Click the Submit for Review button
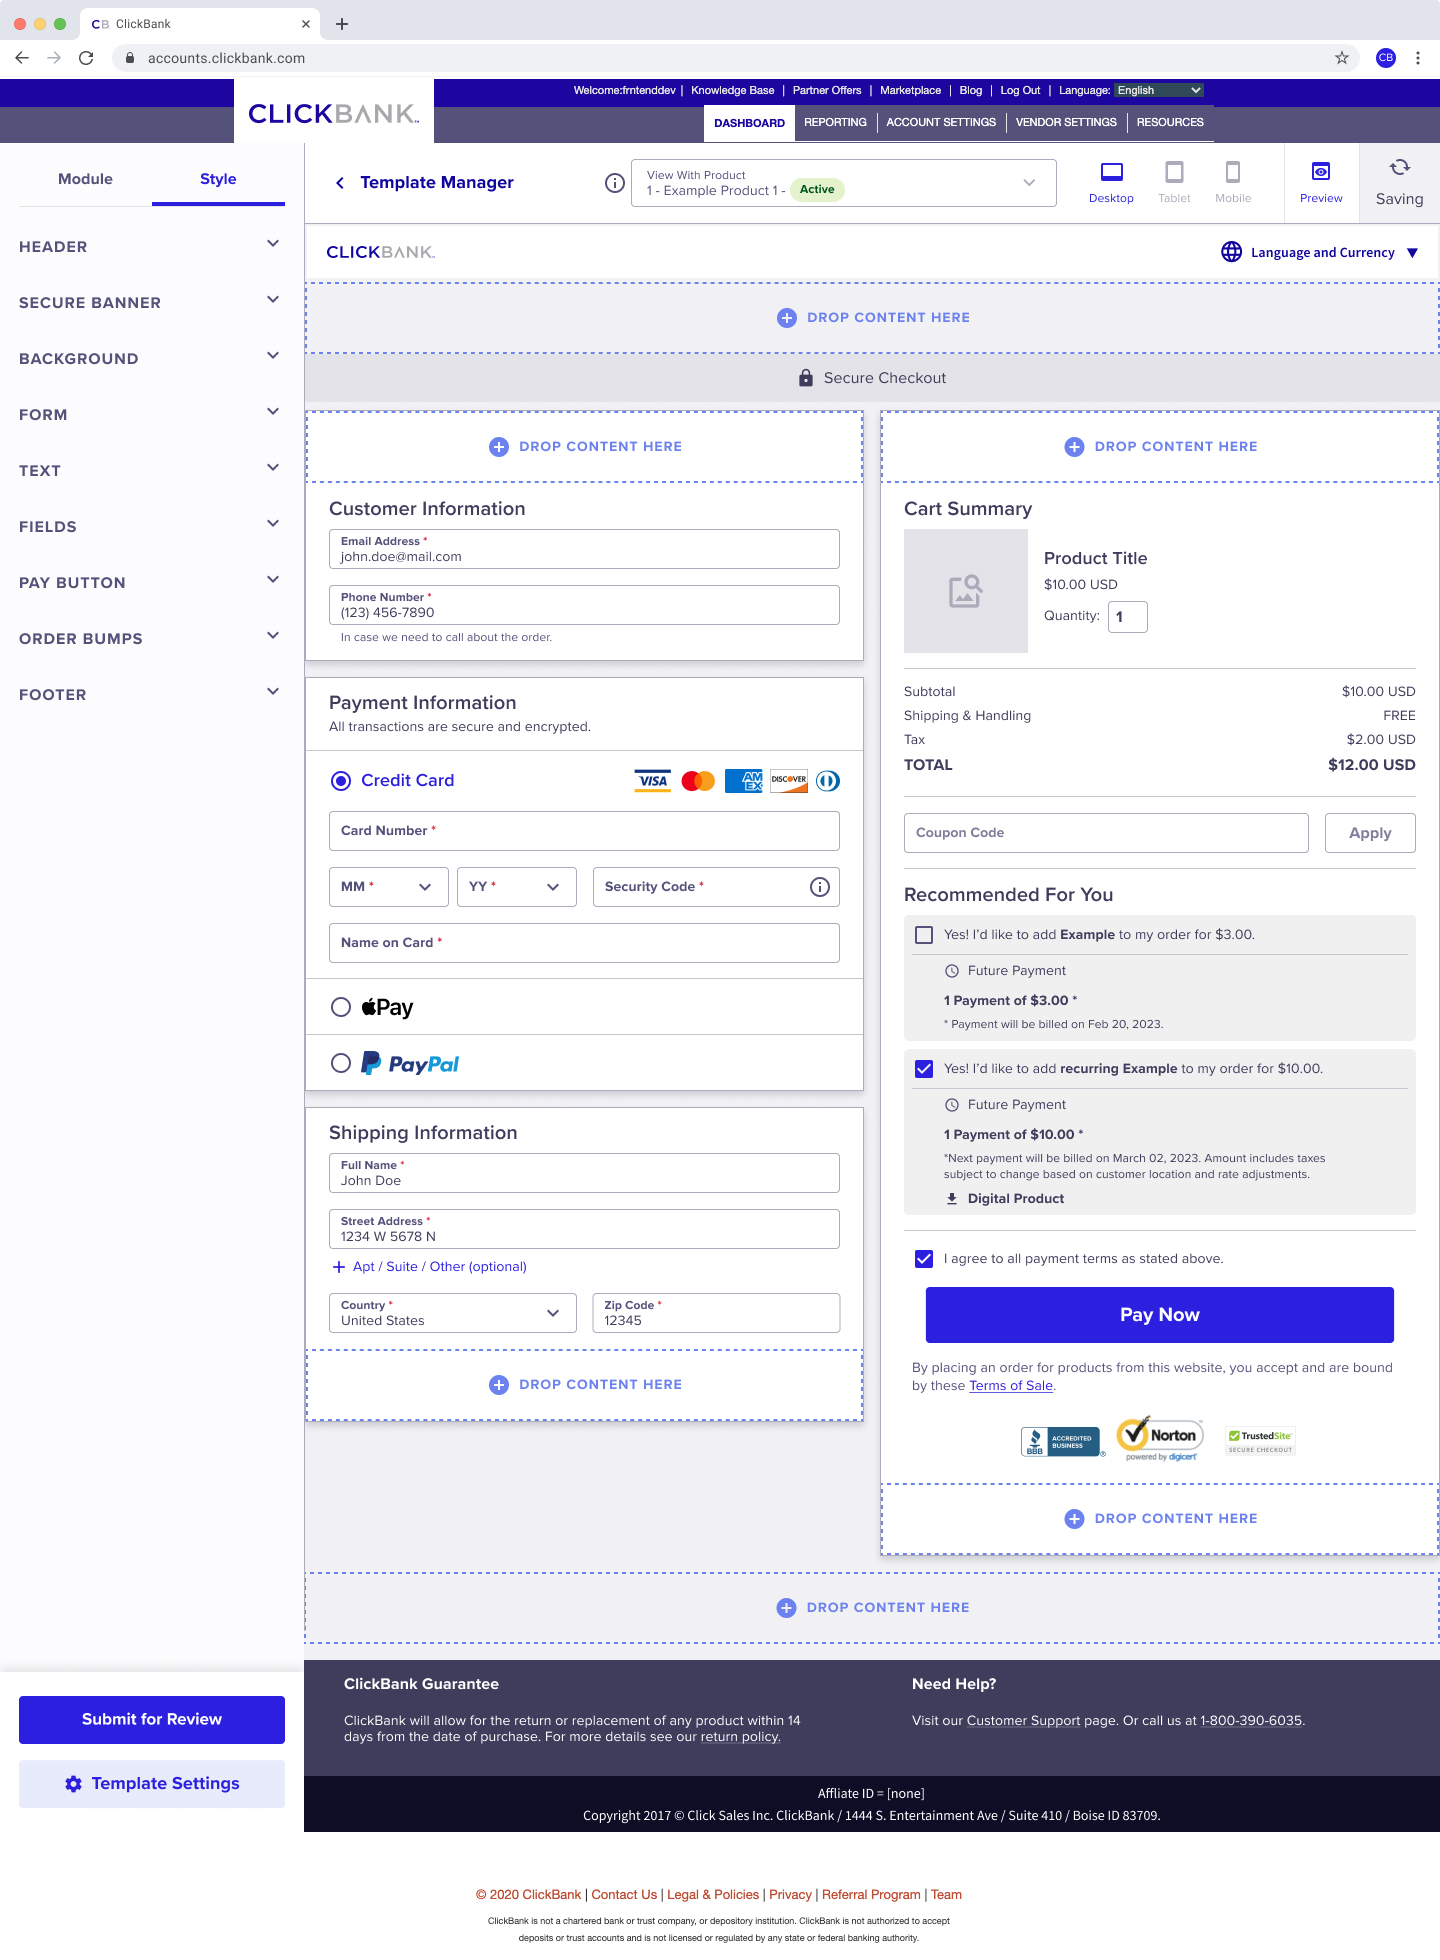1440x1960 pixels. pyautogui.click(x=152, y=1720)
